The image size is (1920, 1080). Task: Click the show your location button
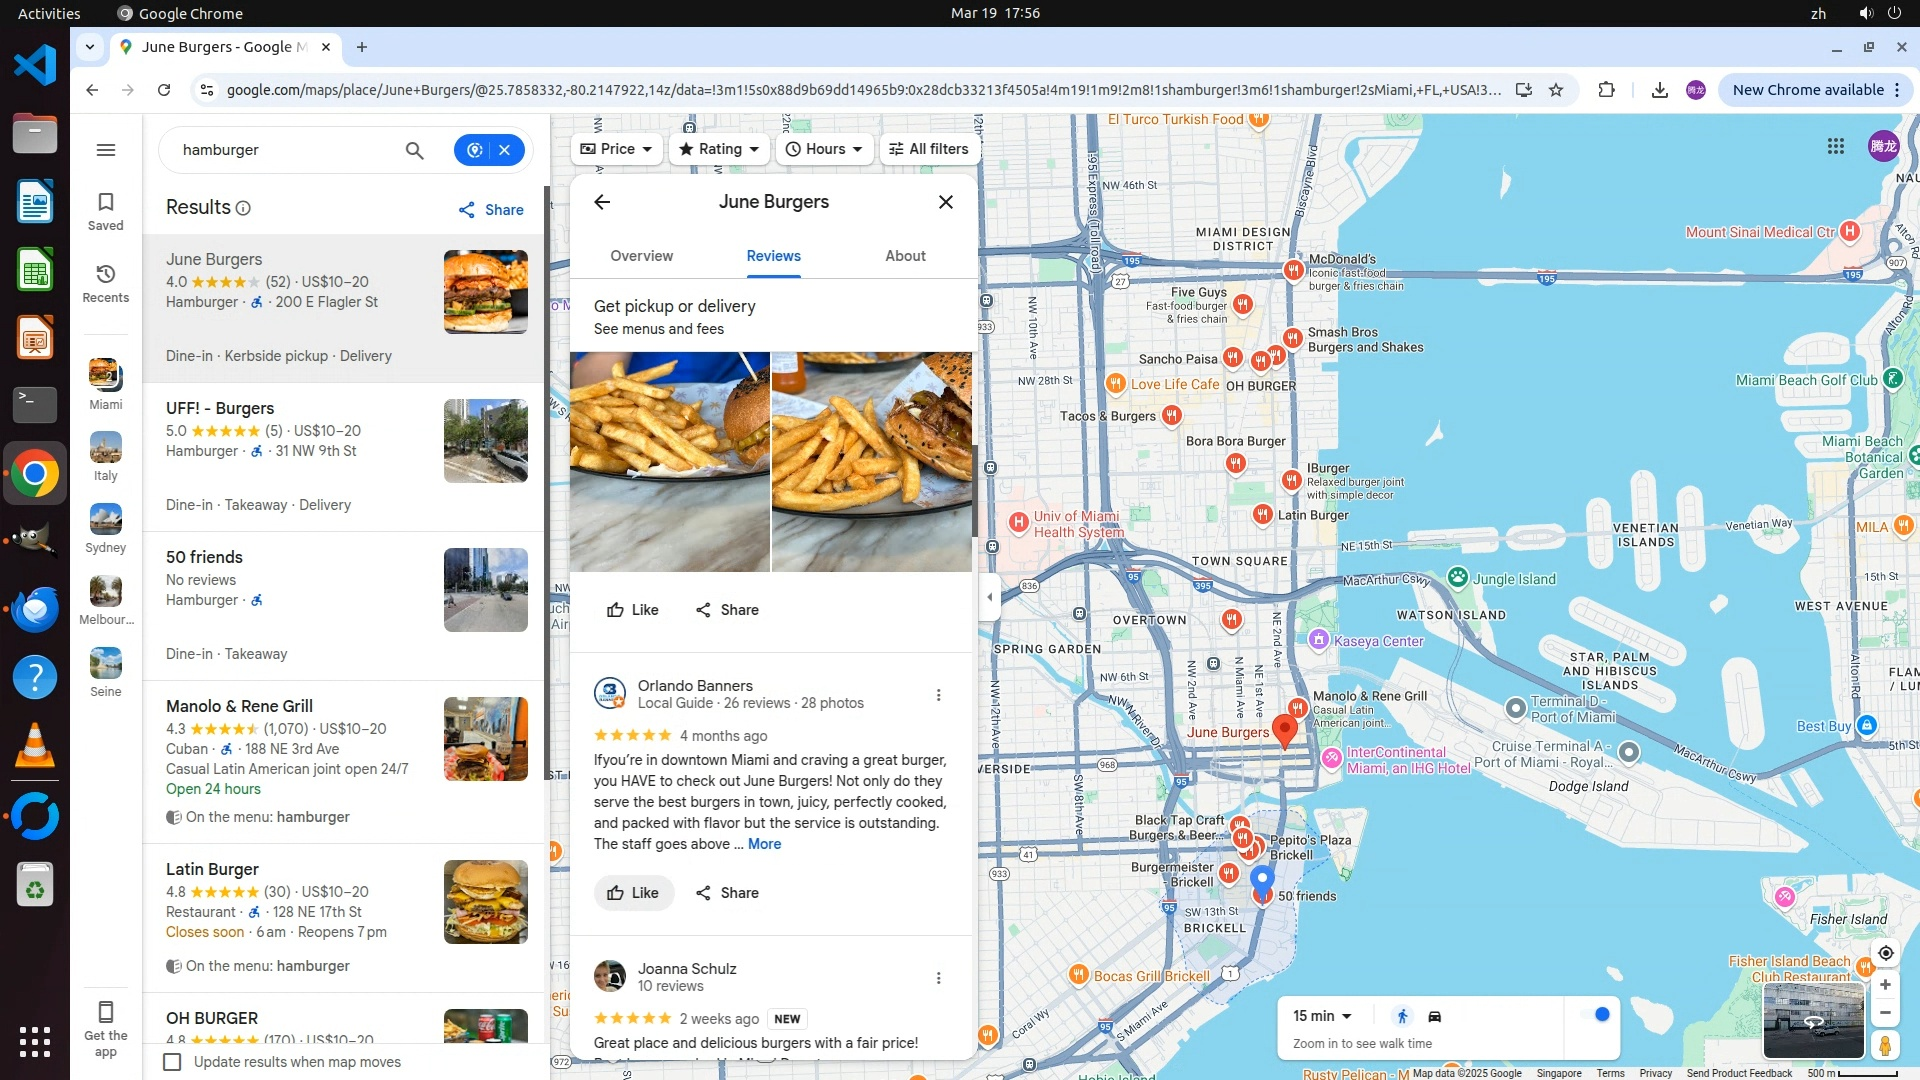[1885, 953]
